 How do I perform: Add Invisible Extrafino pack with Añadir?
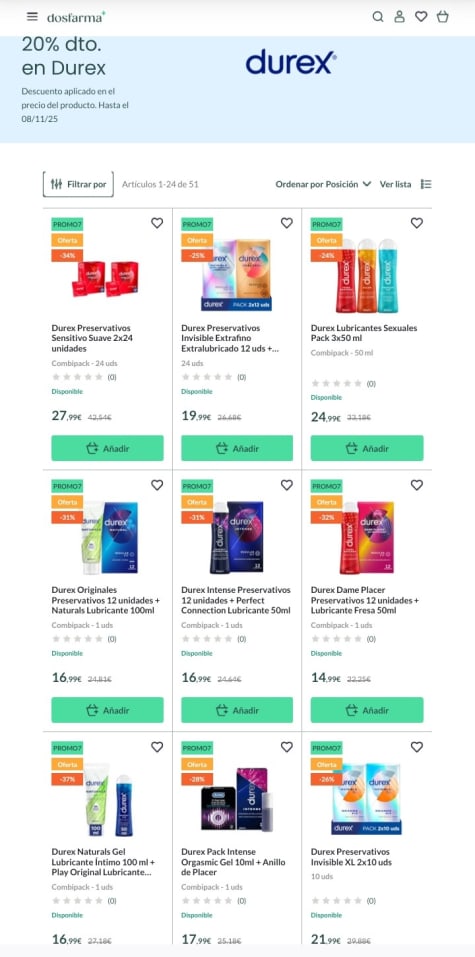click(x=237, y=449)
